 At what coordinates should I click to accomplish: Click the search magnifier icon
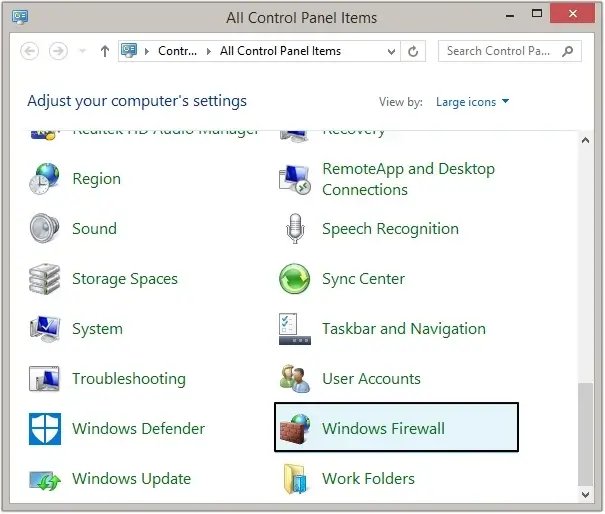point(568,51)
